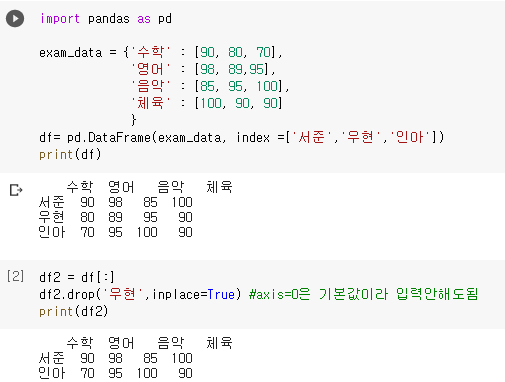505x382 pixels.
Task: Click the closing brace of exam_data
Action: tap(134, 120)
